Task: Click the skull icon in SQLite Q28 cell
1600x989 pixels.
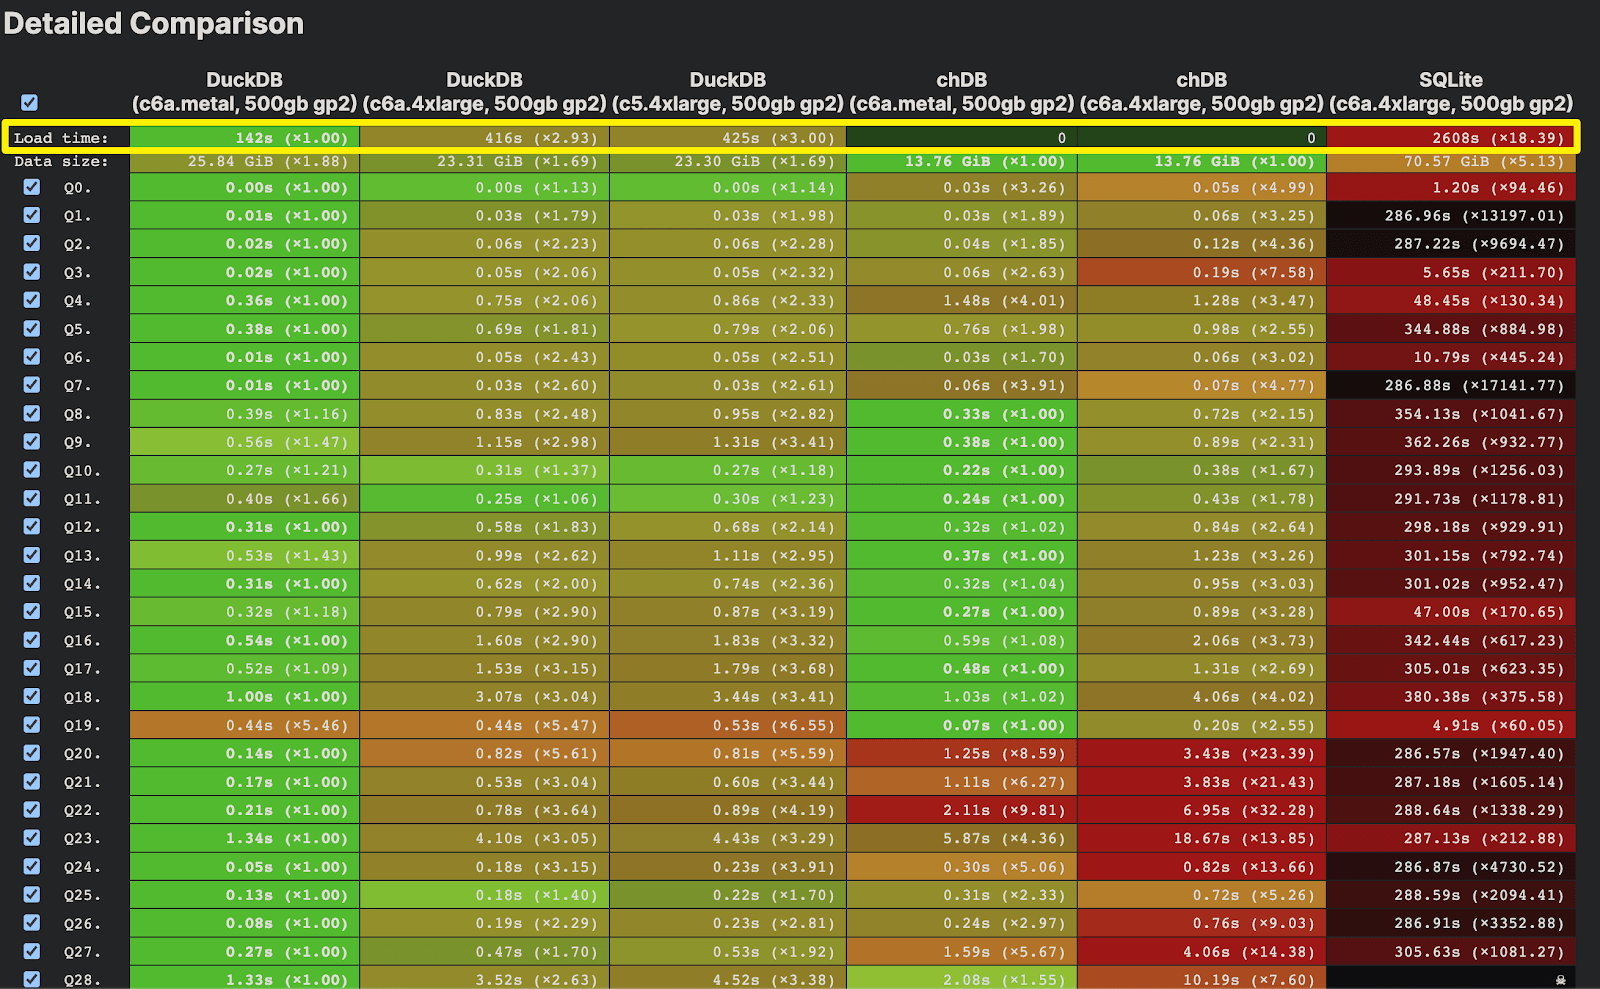Action: (1560, 980)
